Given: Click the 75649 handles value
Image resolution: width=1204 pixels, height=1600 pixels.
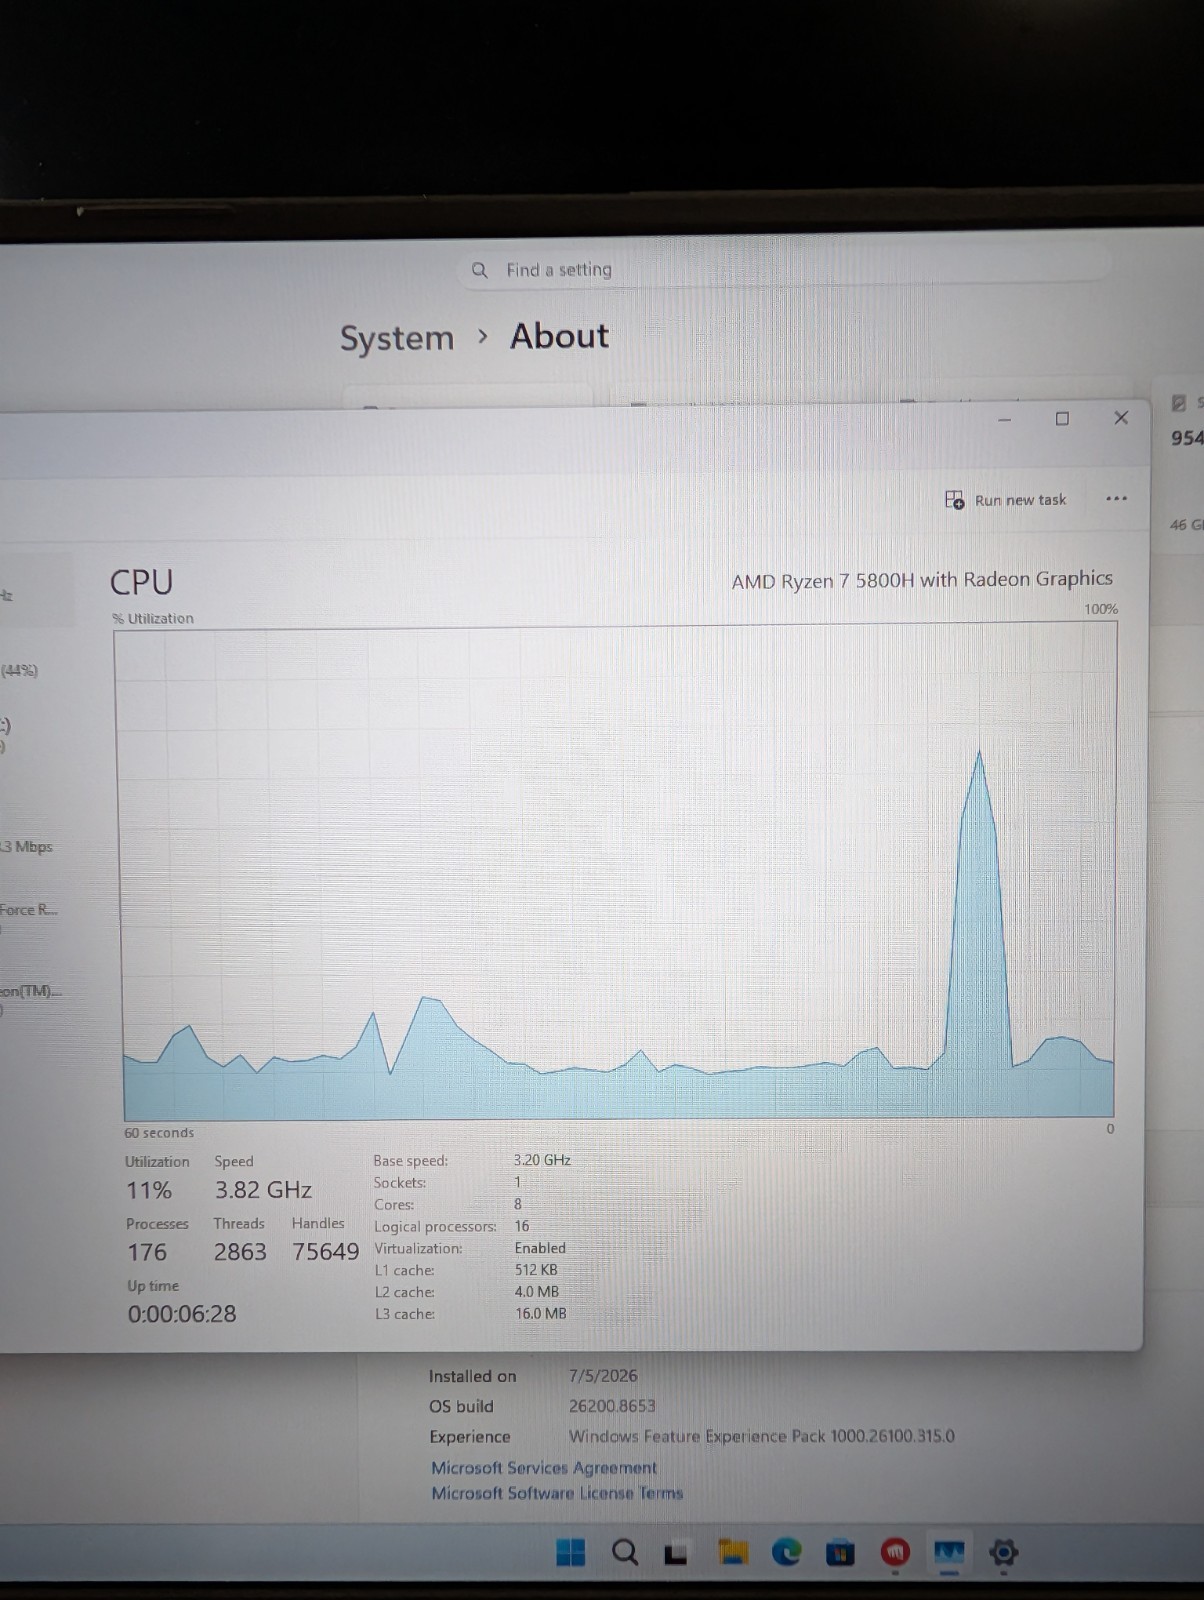Looking at the screenshot, I should [325, 1252].
